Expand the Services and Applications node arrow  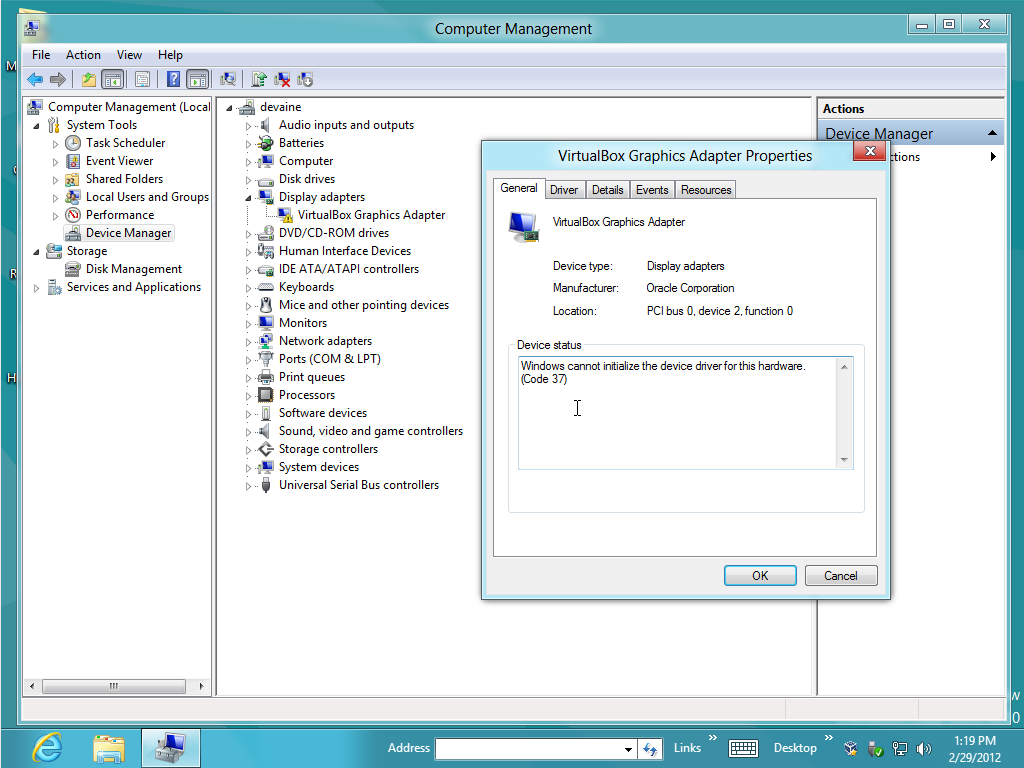point(37,288)
